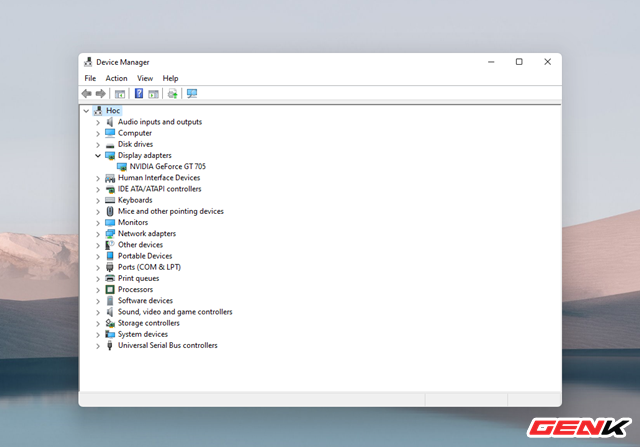Viewport: 640px width, 447px height.
Task: Select the Display adapters label
Action: pos(144,156)
